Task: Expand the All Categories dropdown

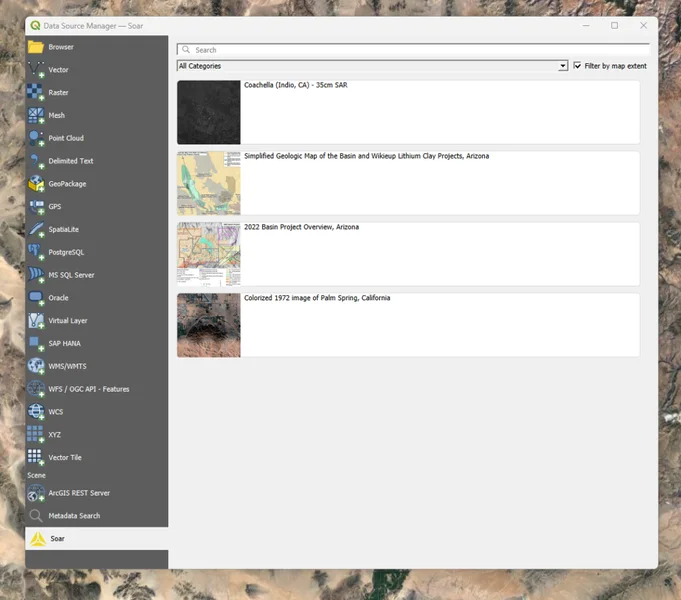Action: tap(372, 66)
